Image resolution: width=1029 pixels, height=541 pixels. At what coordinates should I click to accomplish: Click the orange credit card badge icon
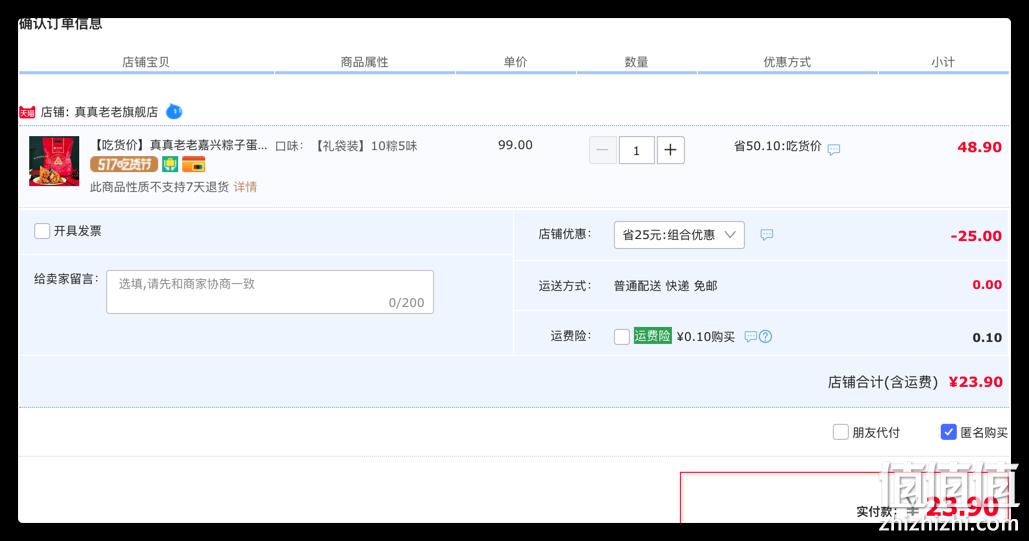click(194, 164)
